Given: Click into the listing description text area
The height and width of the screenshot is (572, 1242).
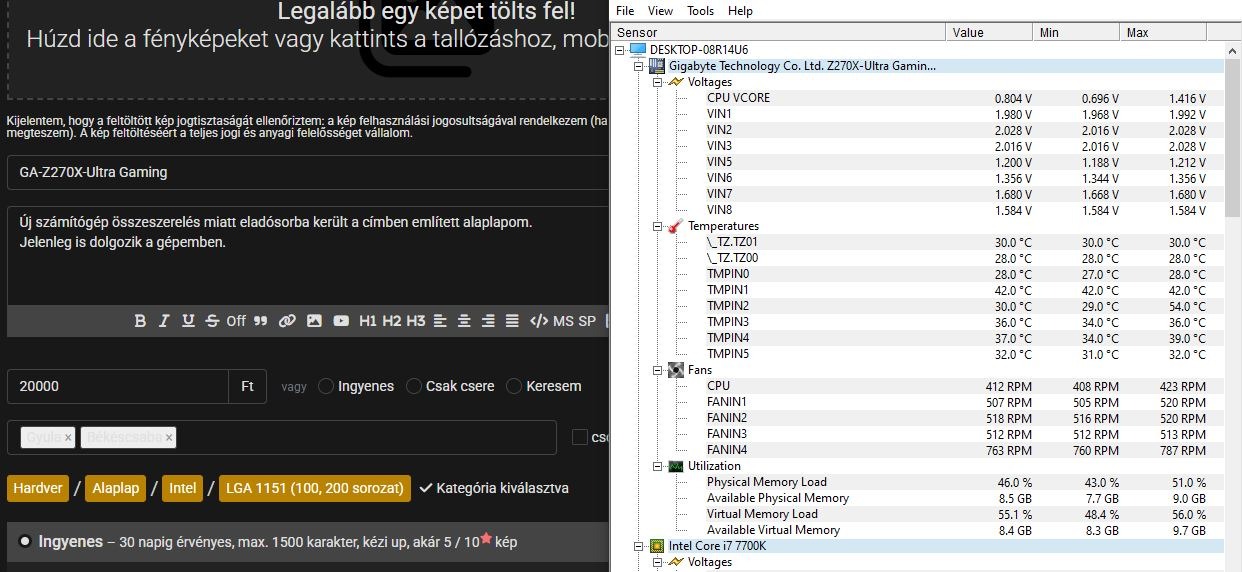Looking at the screenshot, I should 308,255.
